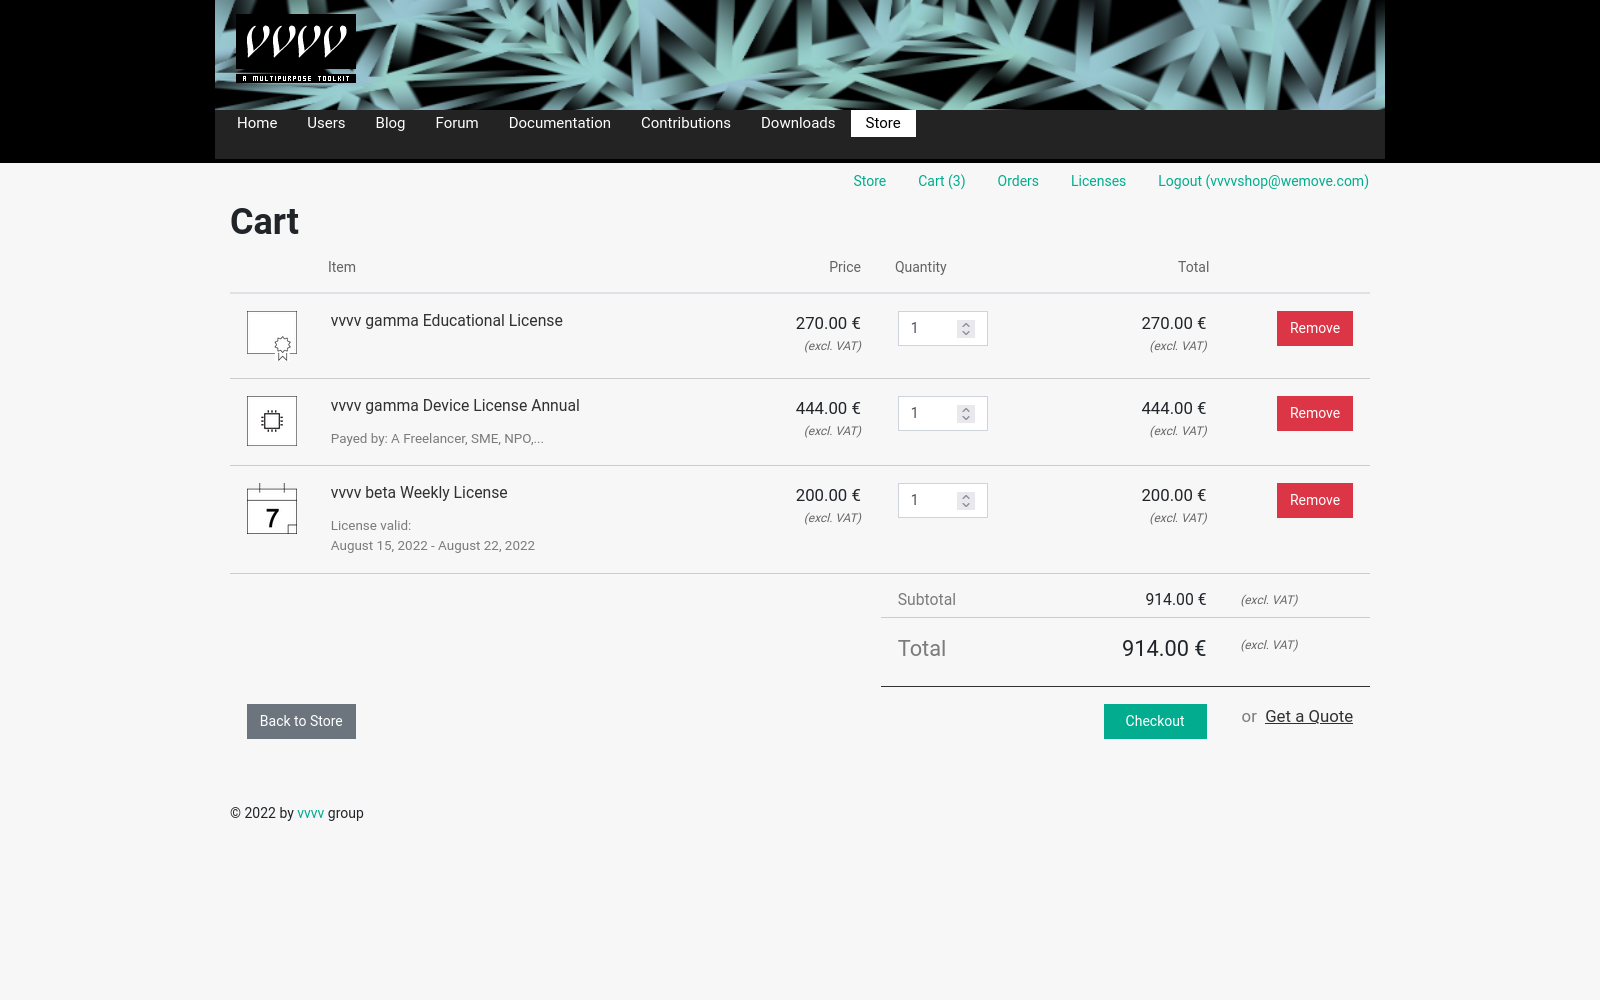The height and width of the screenshot is (1000, 1600).
Task: Navigate to Documentation in main menu
Action: (559, 123)
